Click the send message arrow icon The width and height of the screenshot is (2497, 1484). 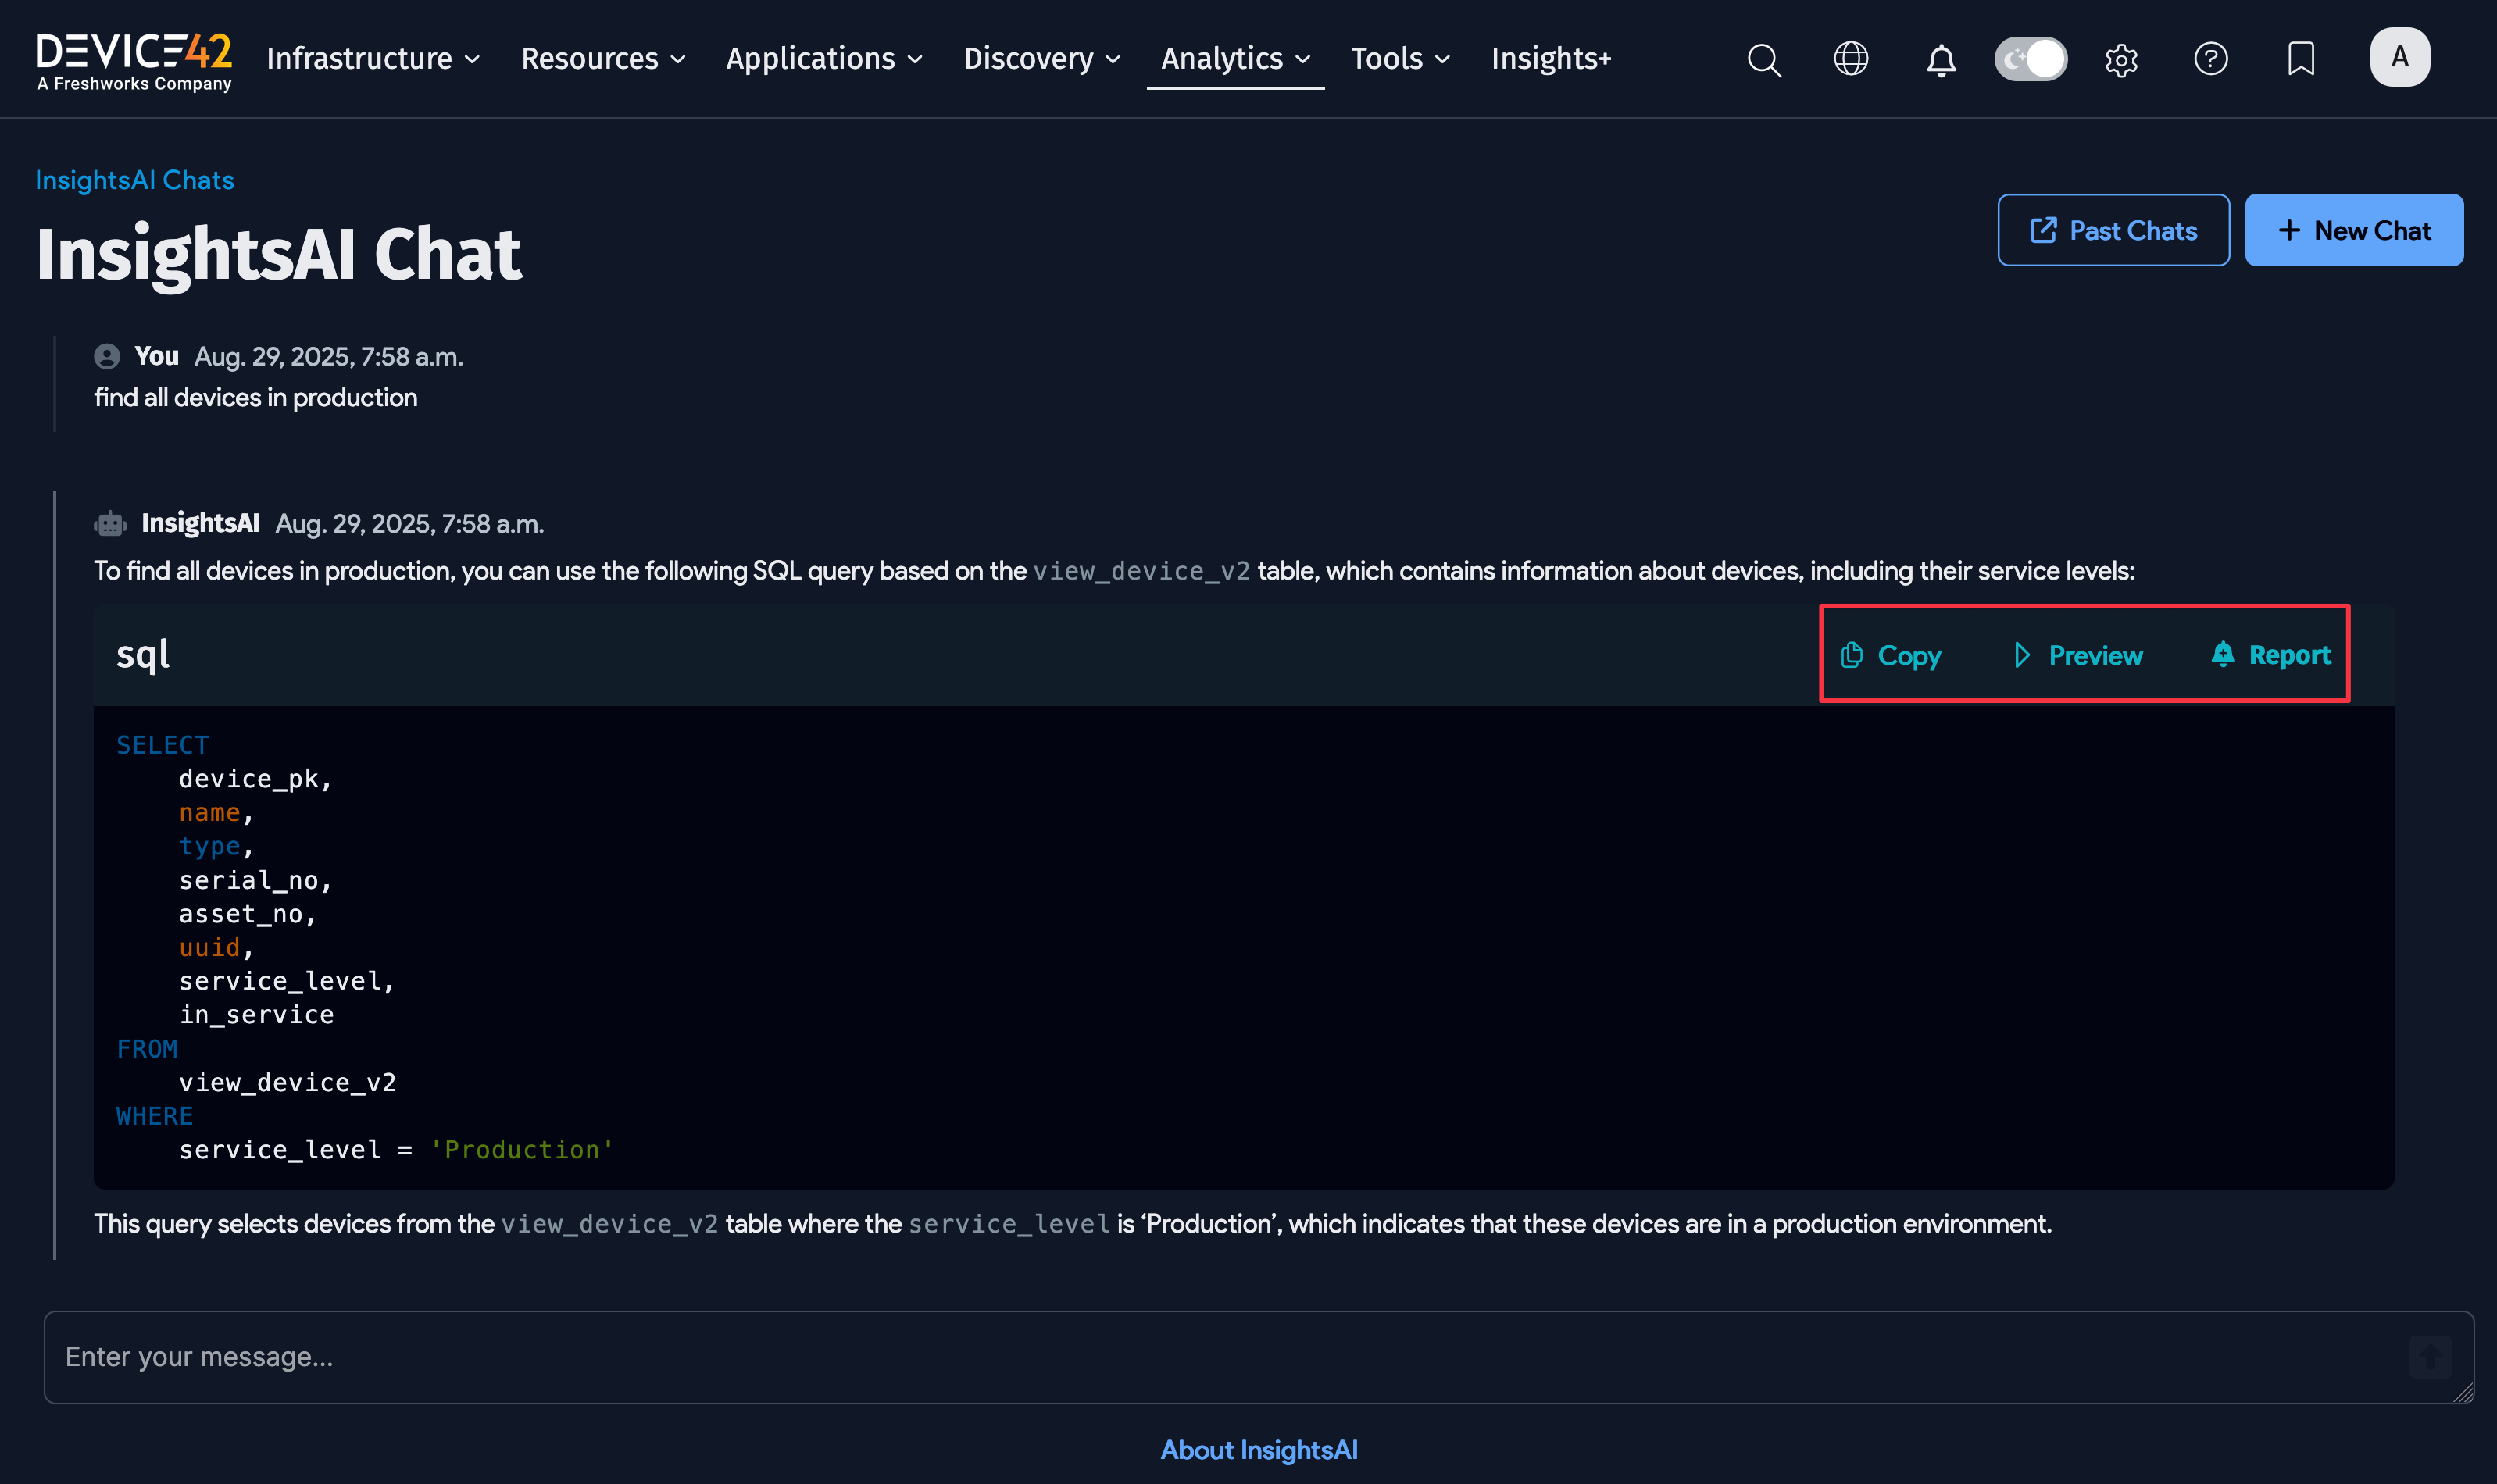point(2431,1357)
